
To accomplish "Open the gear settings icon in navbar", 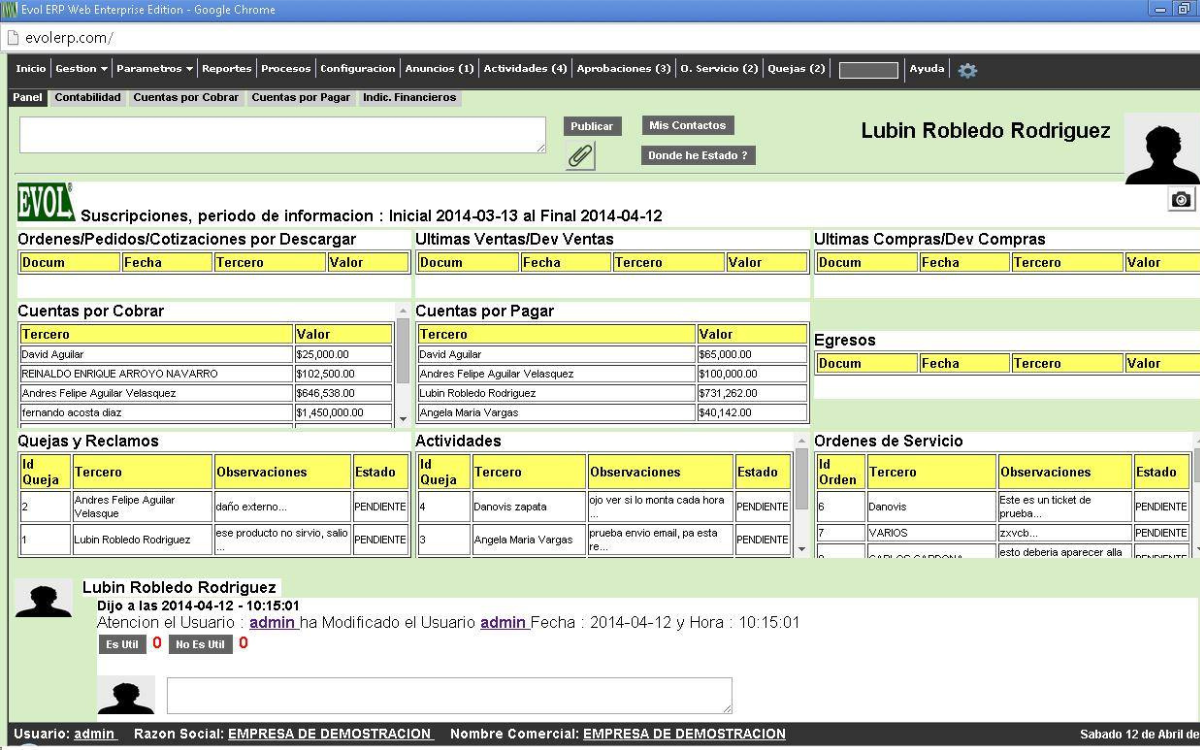I will tap(967, 70).
